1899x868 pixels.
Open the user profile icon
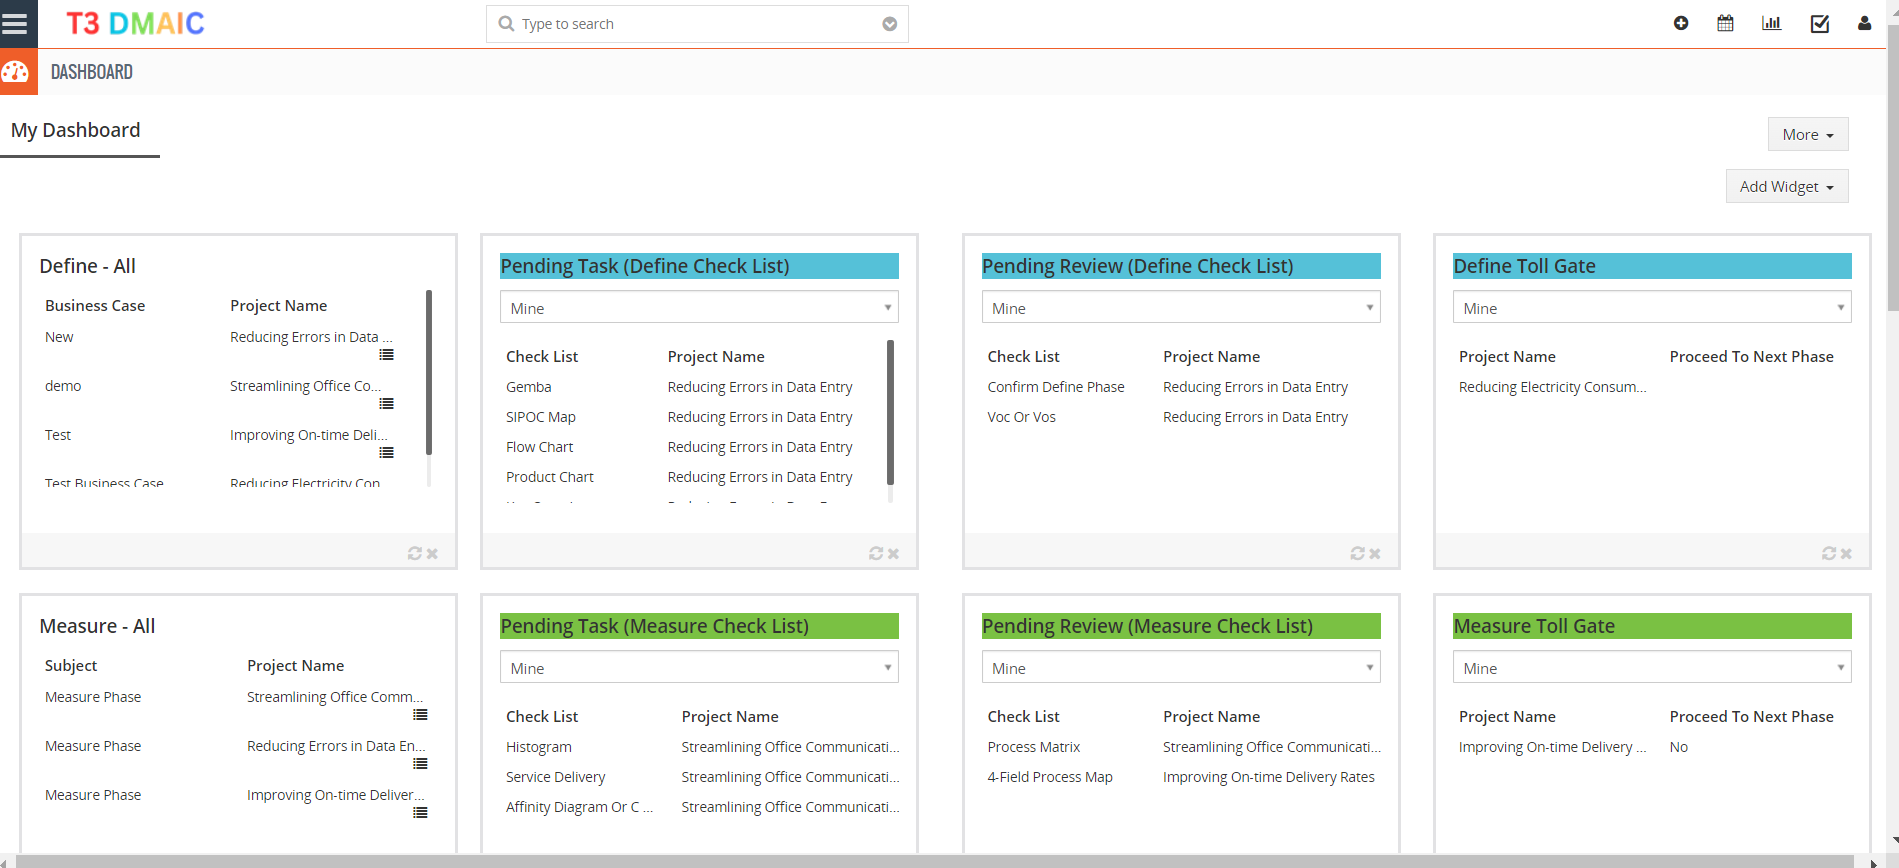[x=1864, y=23]
